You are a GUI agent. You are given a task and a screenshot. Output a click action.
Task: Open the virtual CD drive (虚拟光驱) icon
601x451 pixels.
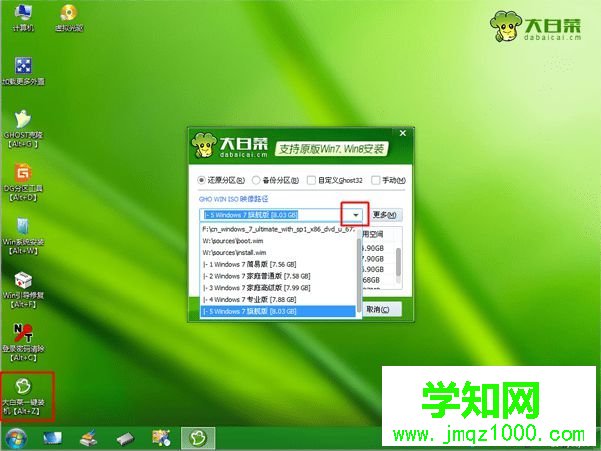[69, 18]
